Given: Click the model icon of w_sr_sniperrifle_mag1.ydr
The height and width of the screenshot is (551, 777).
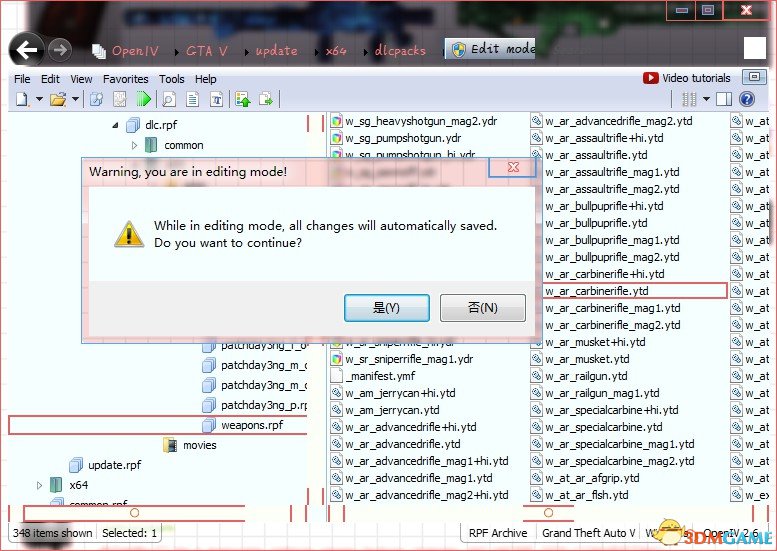Looking at the screenshot, I should [x=336, y=359].
